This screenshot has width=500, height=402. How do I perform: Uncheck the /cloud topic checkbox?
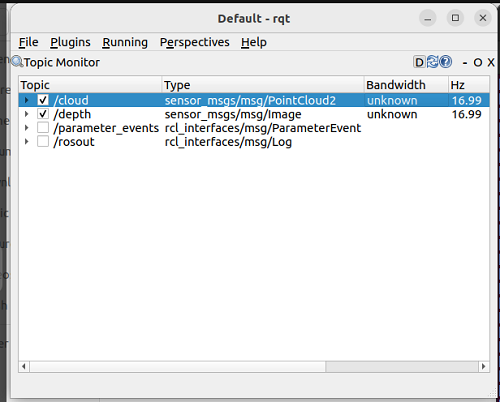[43, 100]
